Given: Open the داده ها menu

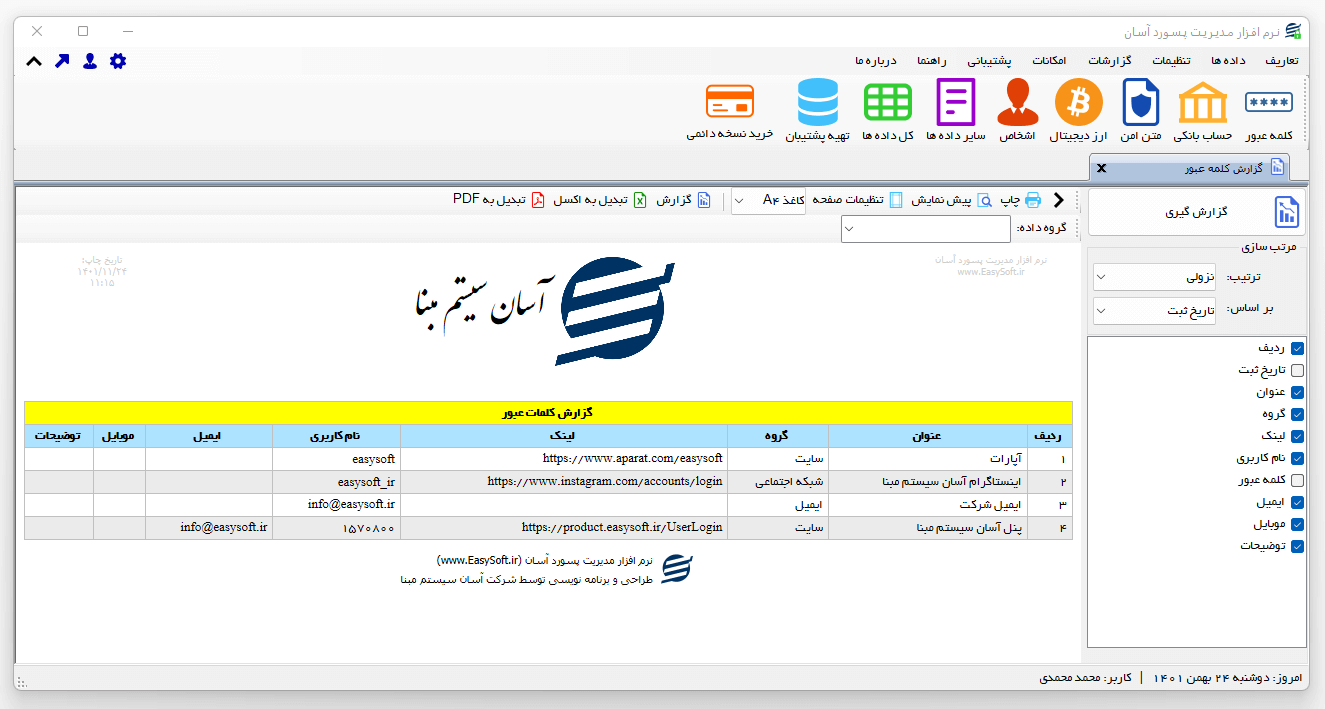Looking at the screenshot, I should click(1228, 60).
